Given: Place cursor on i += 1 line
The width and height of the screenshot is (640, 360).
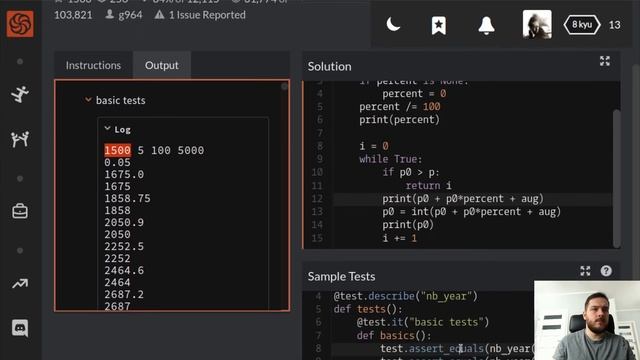Looking at the screenshot, I should (x=400, y=238).
